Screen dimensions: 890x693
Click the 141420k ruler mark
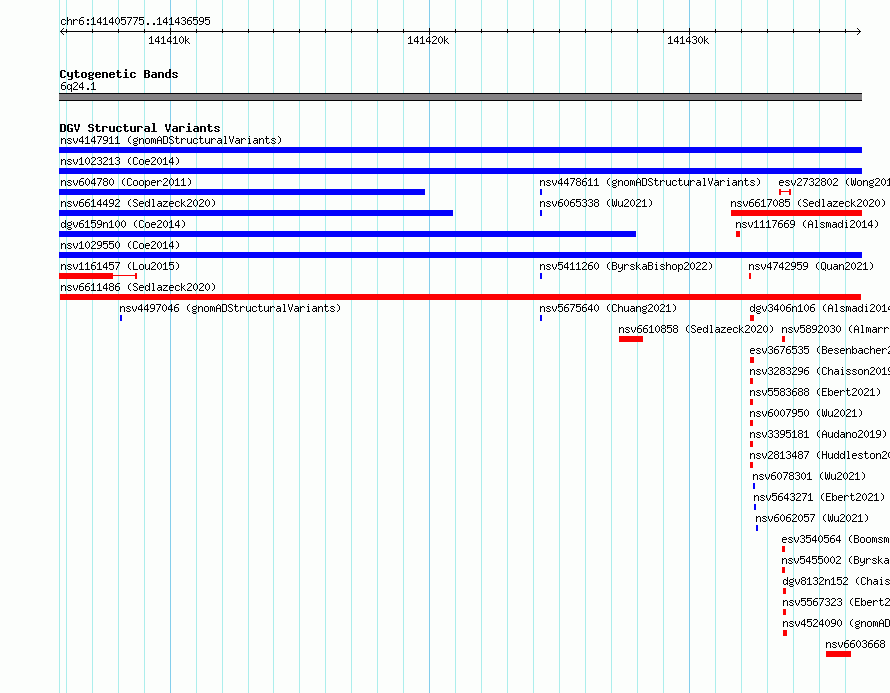point(428,40)
